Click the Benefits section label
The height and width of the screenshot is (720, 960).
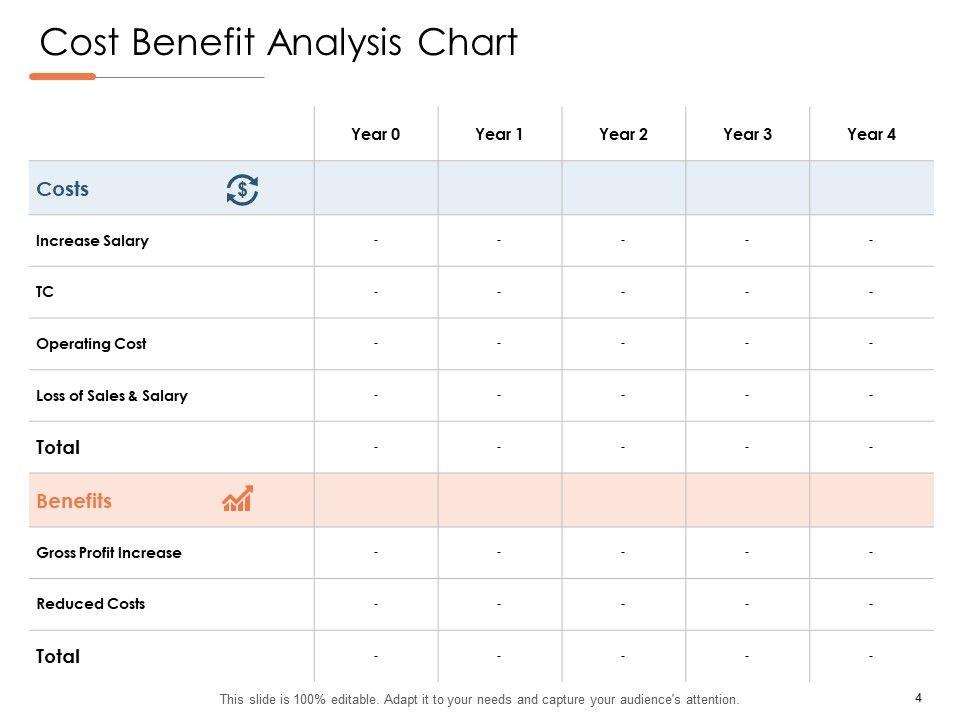click(74, 501)
